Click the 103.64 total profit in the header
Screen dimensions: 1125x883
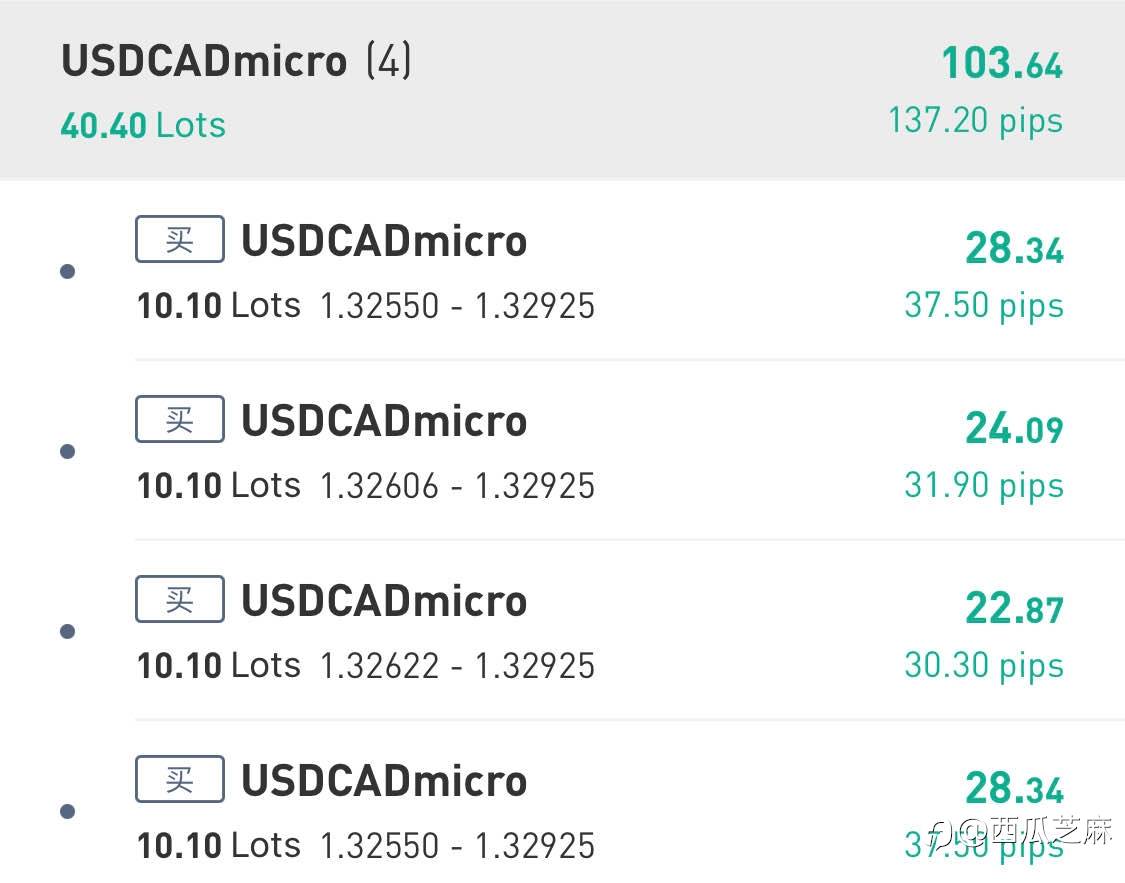click(1002, 65)
